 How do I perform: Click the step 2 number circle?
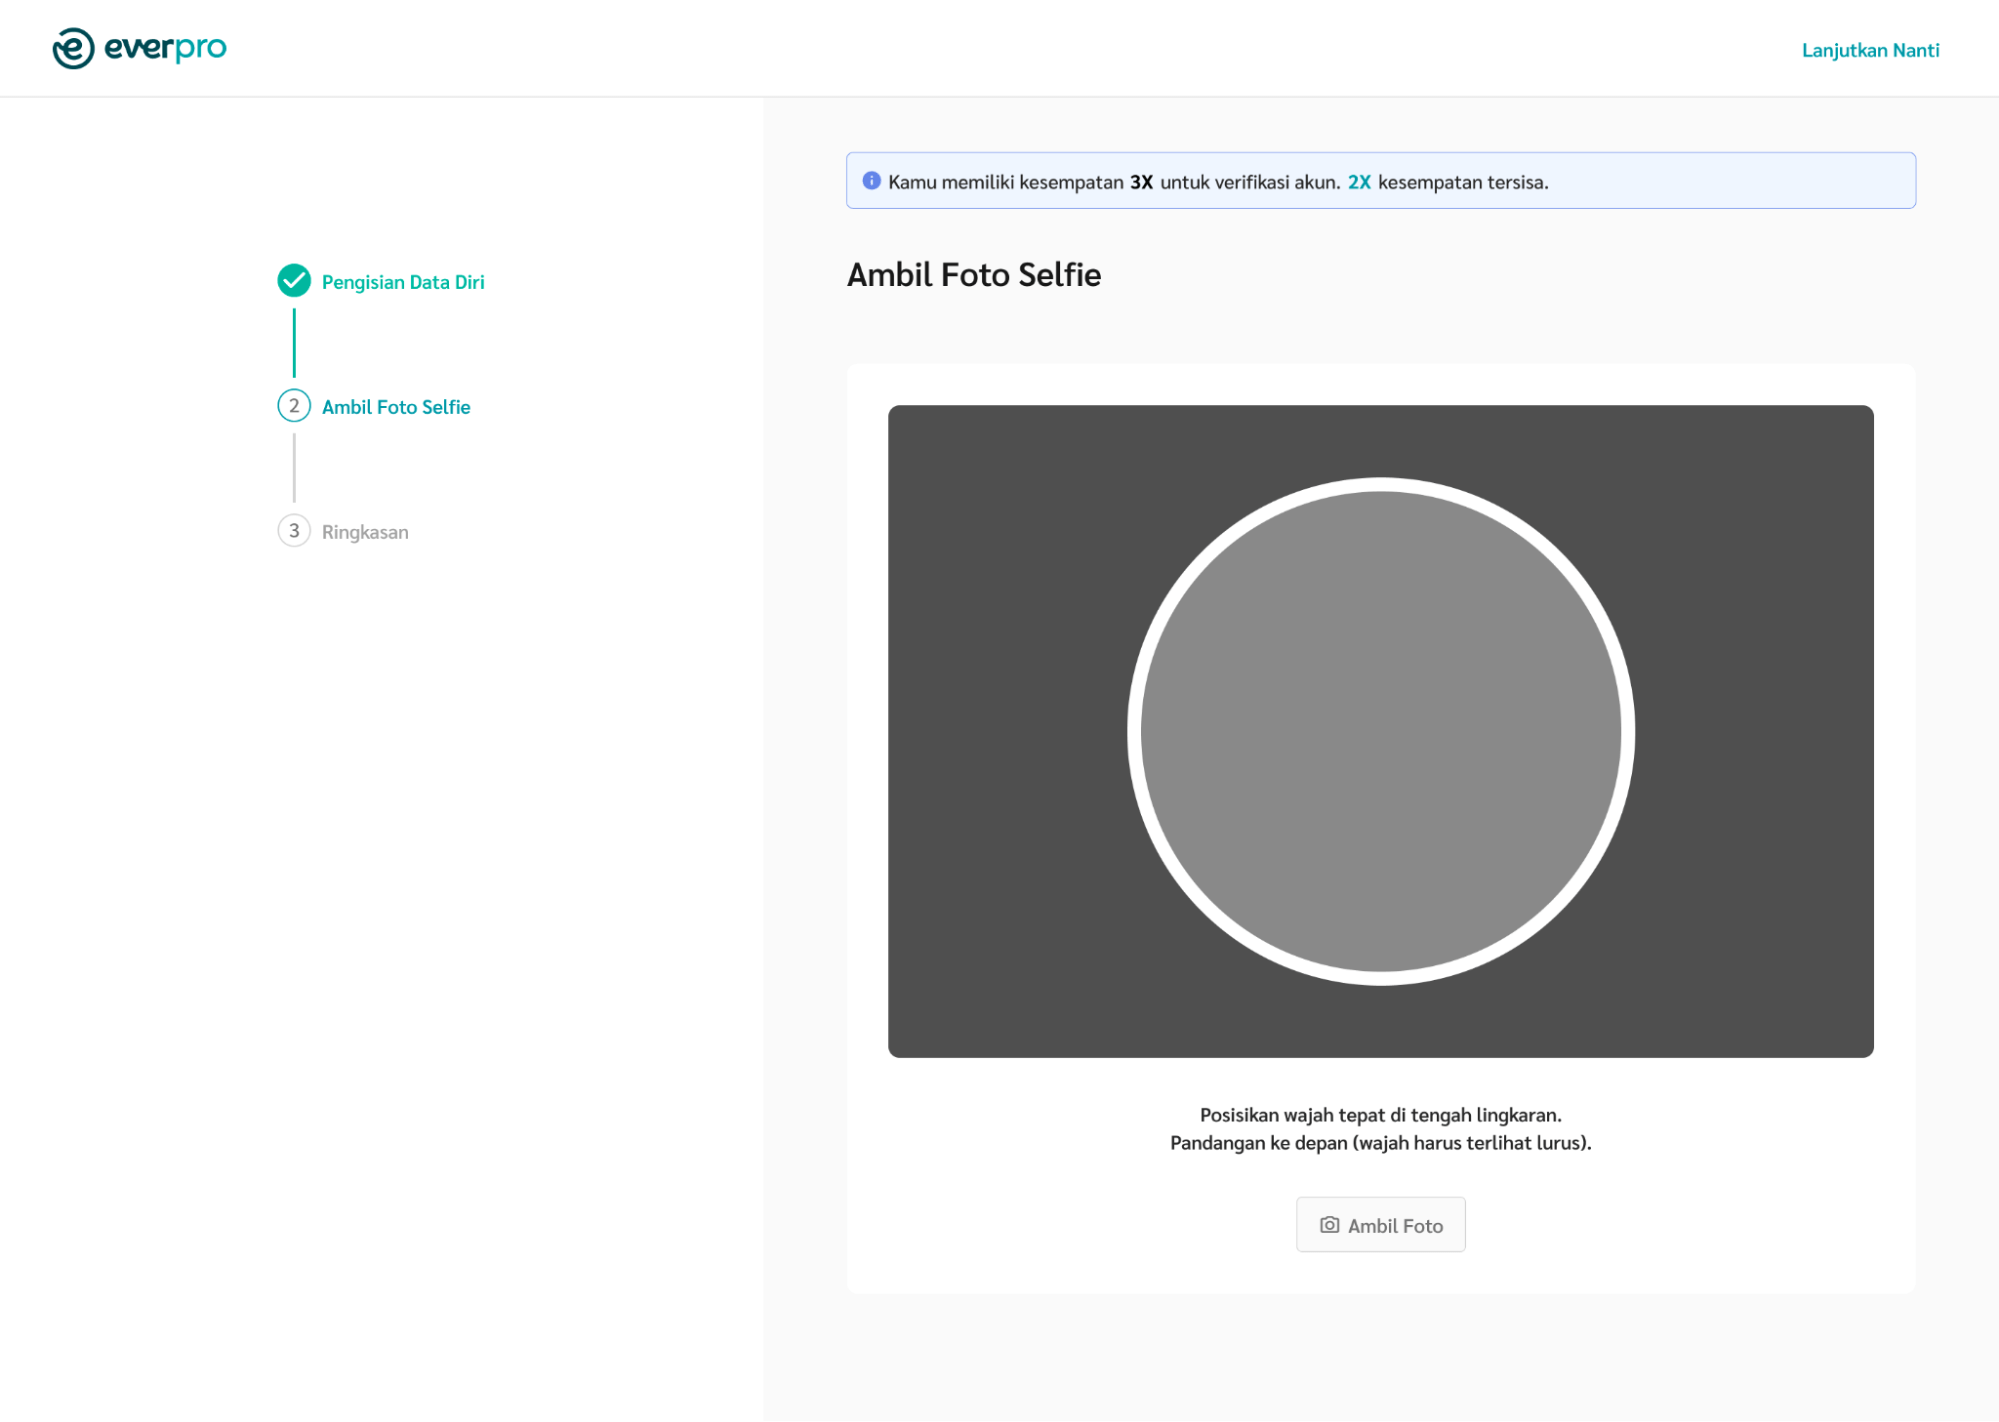[x=294, y=406]
